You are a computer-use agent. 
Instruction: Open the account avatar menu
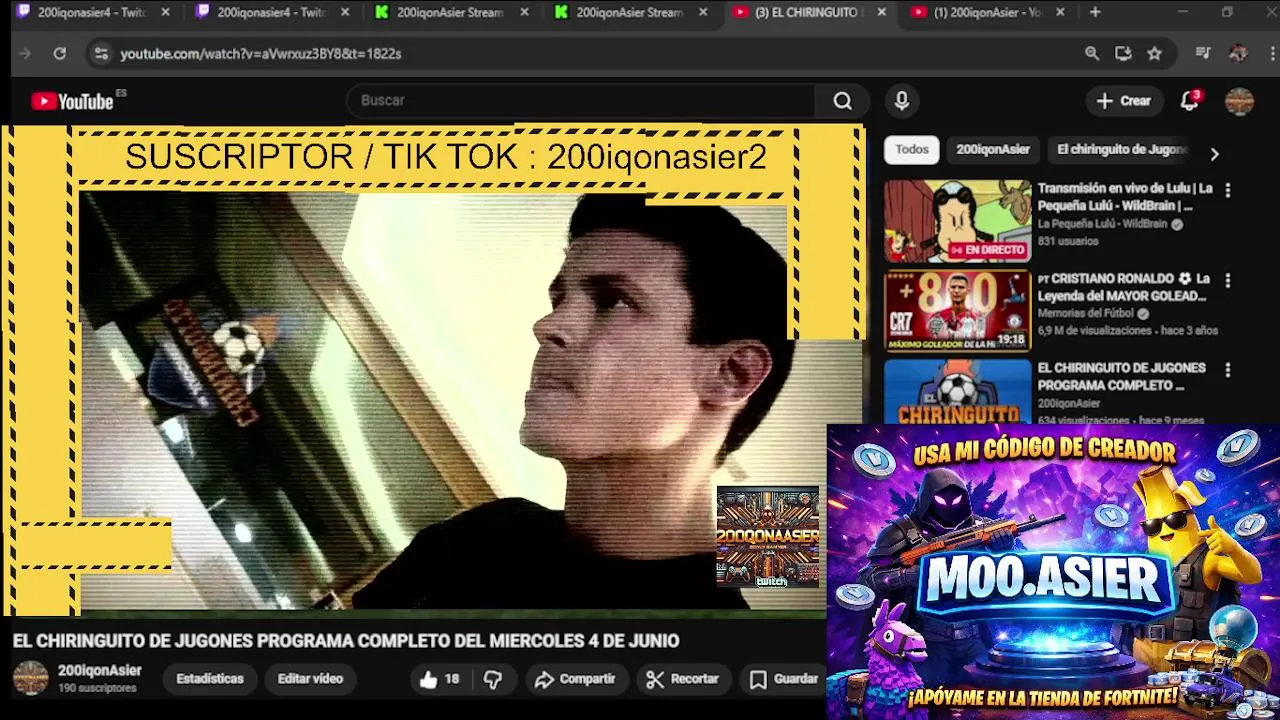(x=1239, y=101)
